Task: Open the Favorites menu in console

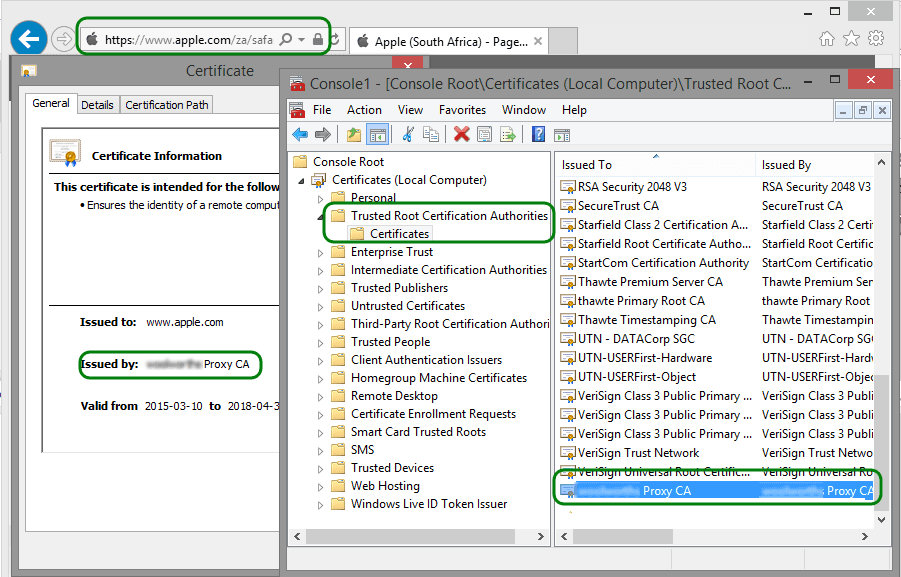Action: coord(463,110)
